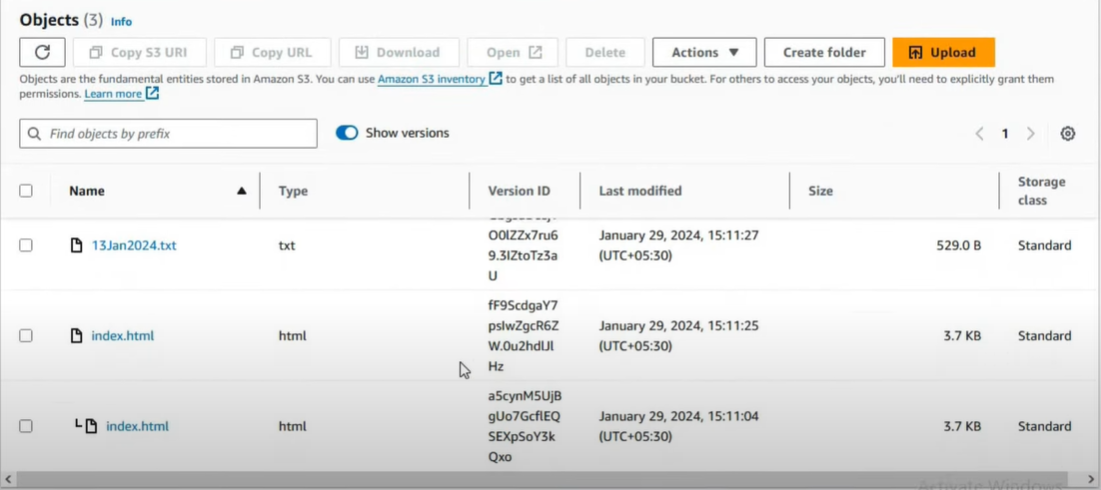1101x490 pixels.
Task: Click the horizontal scrollbar at bottom
Action: point(541,479)
